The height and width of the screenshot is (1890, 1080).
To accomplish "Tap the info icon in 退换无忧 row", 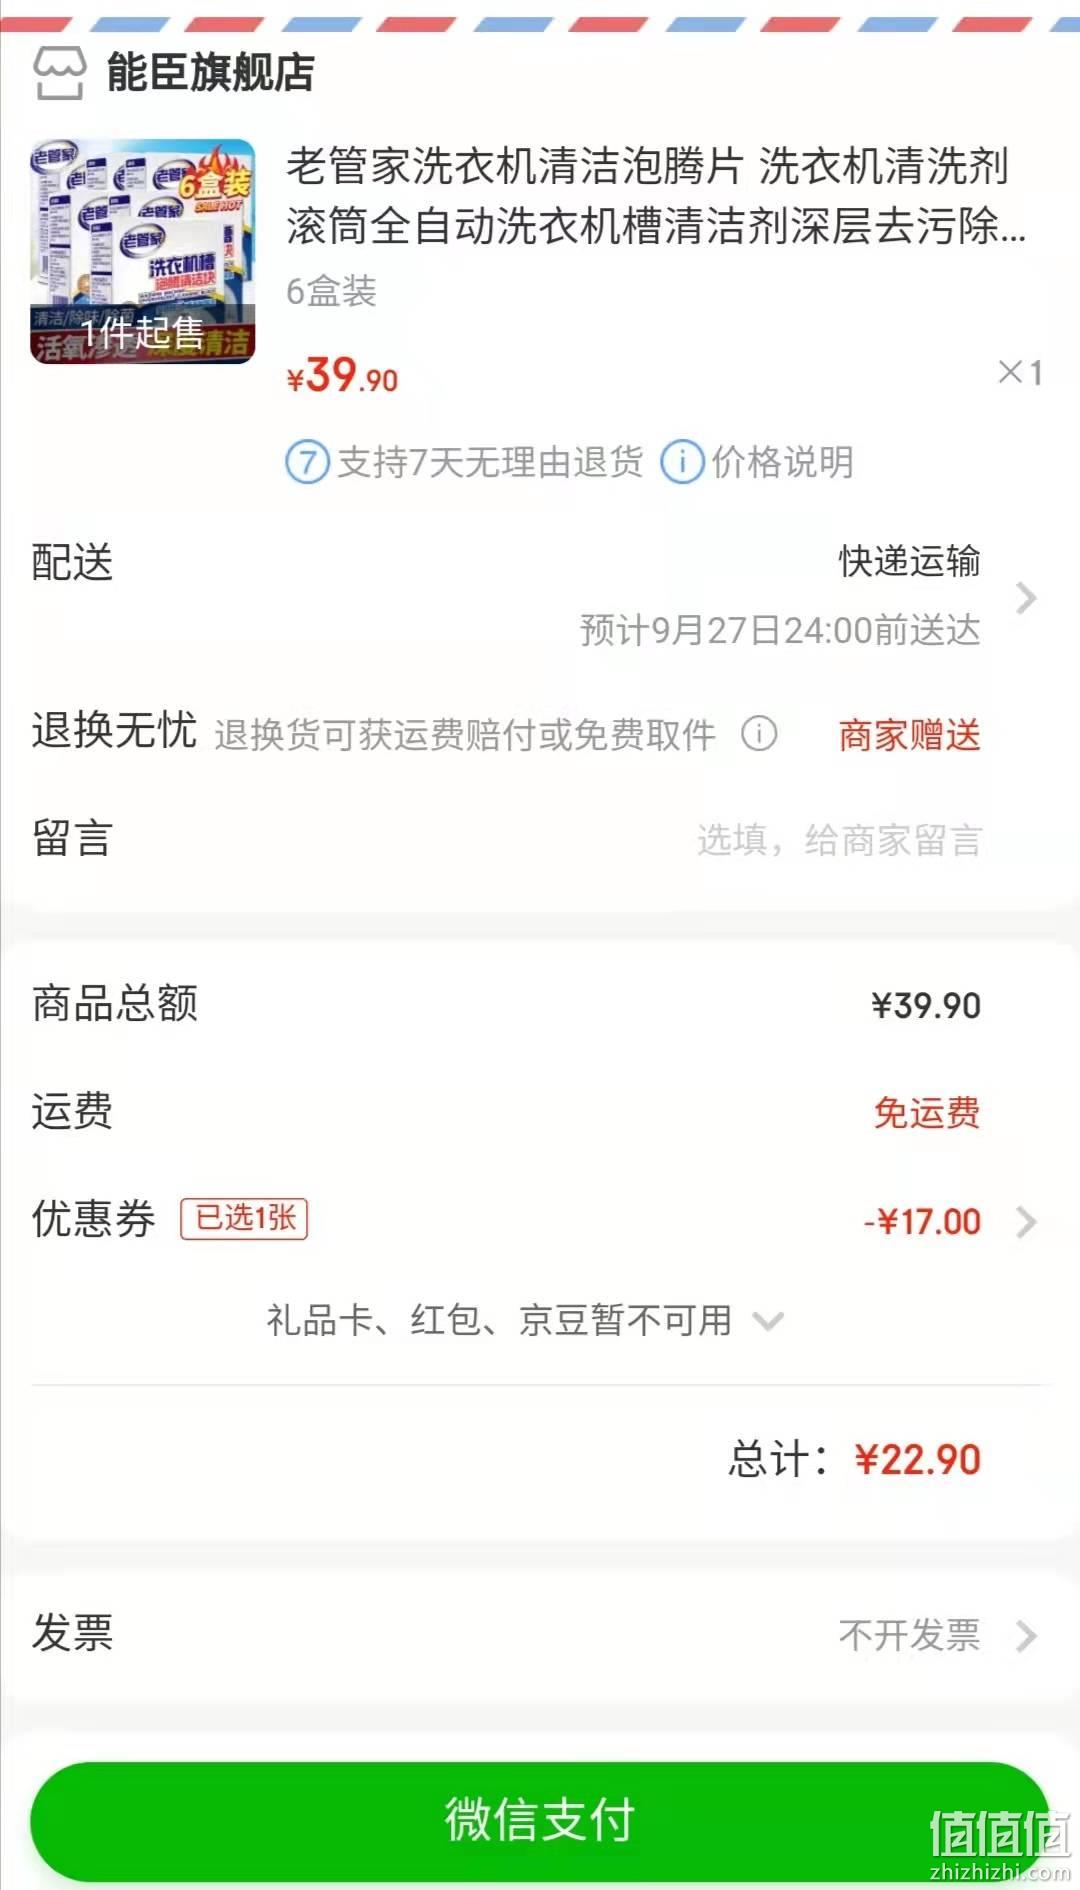I will [x=759, y=734].
